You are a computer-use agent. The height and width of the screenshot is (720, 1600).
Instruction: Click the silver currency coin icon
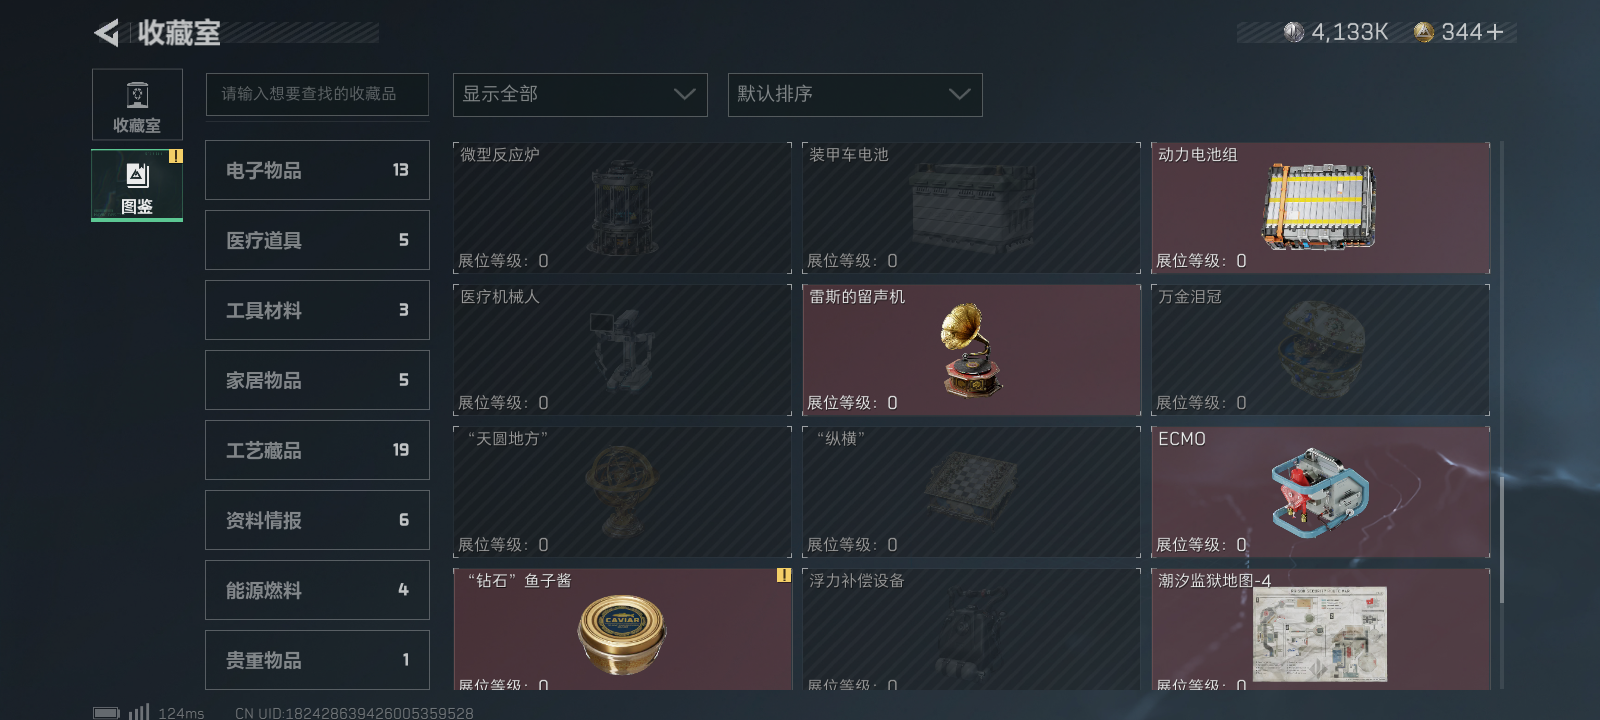coord(1294,32)
